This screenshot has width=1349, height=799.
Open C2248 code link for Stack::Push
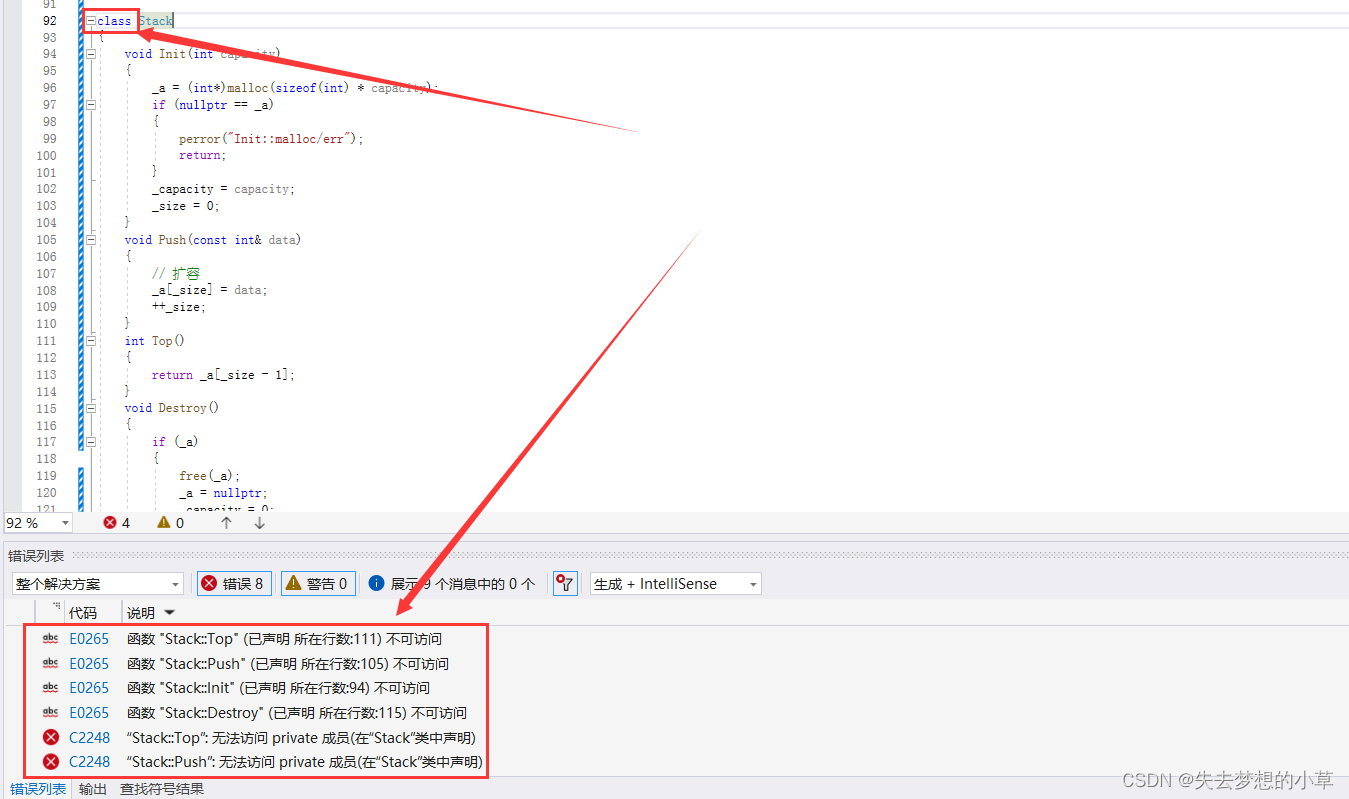pos(89,762)
